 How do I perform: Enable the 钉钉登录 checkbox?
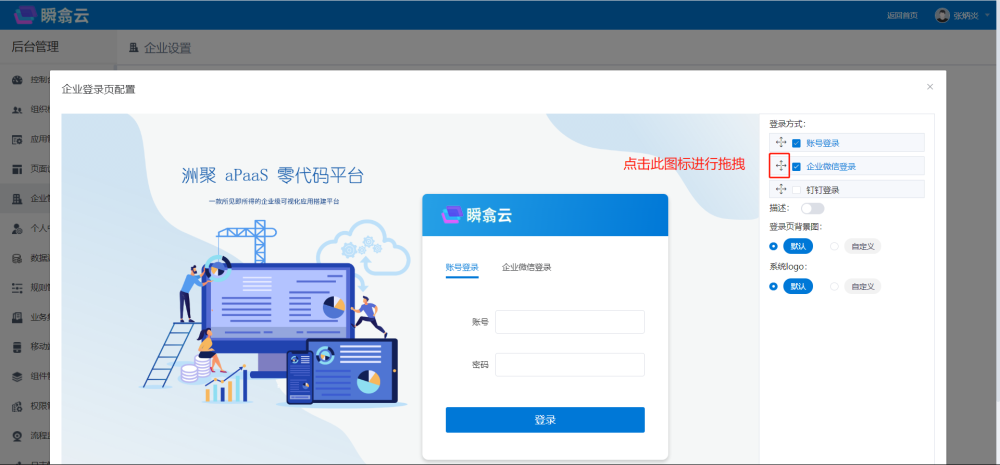pos(797,190)
